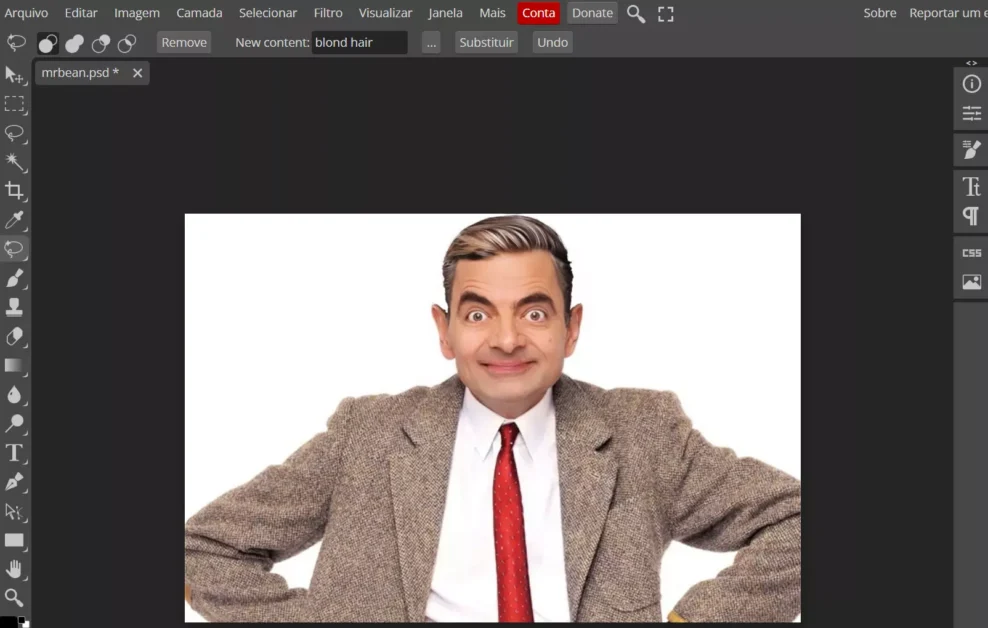Viewport: 988px width, 628px height.
Task: Open the image panel icon on right
Action: click(x=972, y=282)
